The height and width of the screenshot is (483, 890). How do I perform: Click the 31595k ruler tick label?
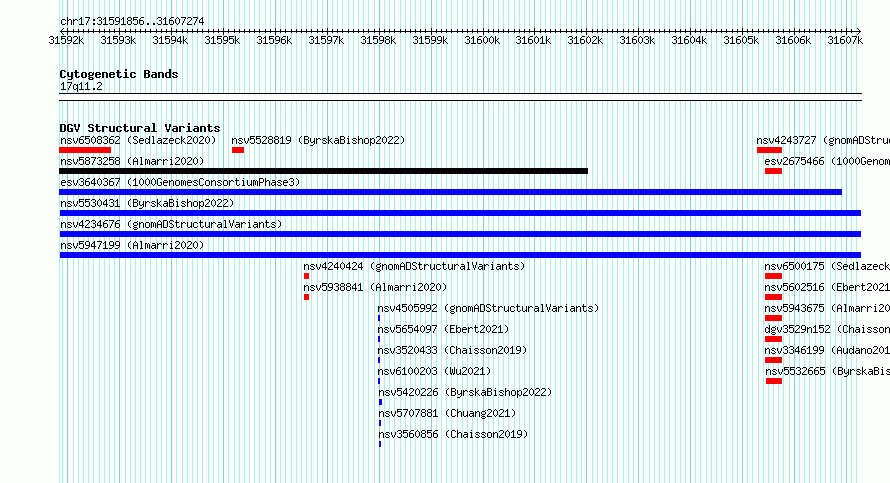(x=222, y=40)
